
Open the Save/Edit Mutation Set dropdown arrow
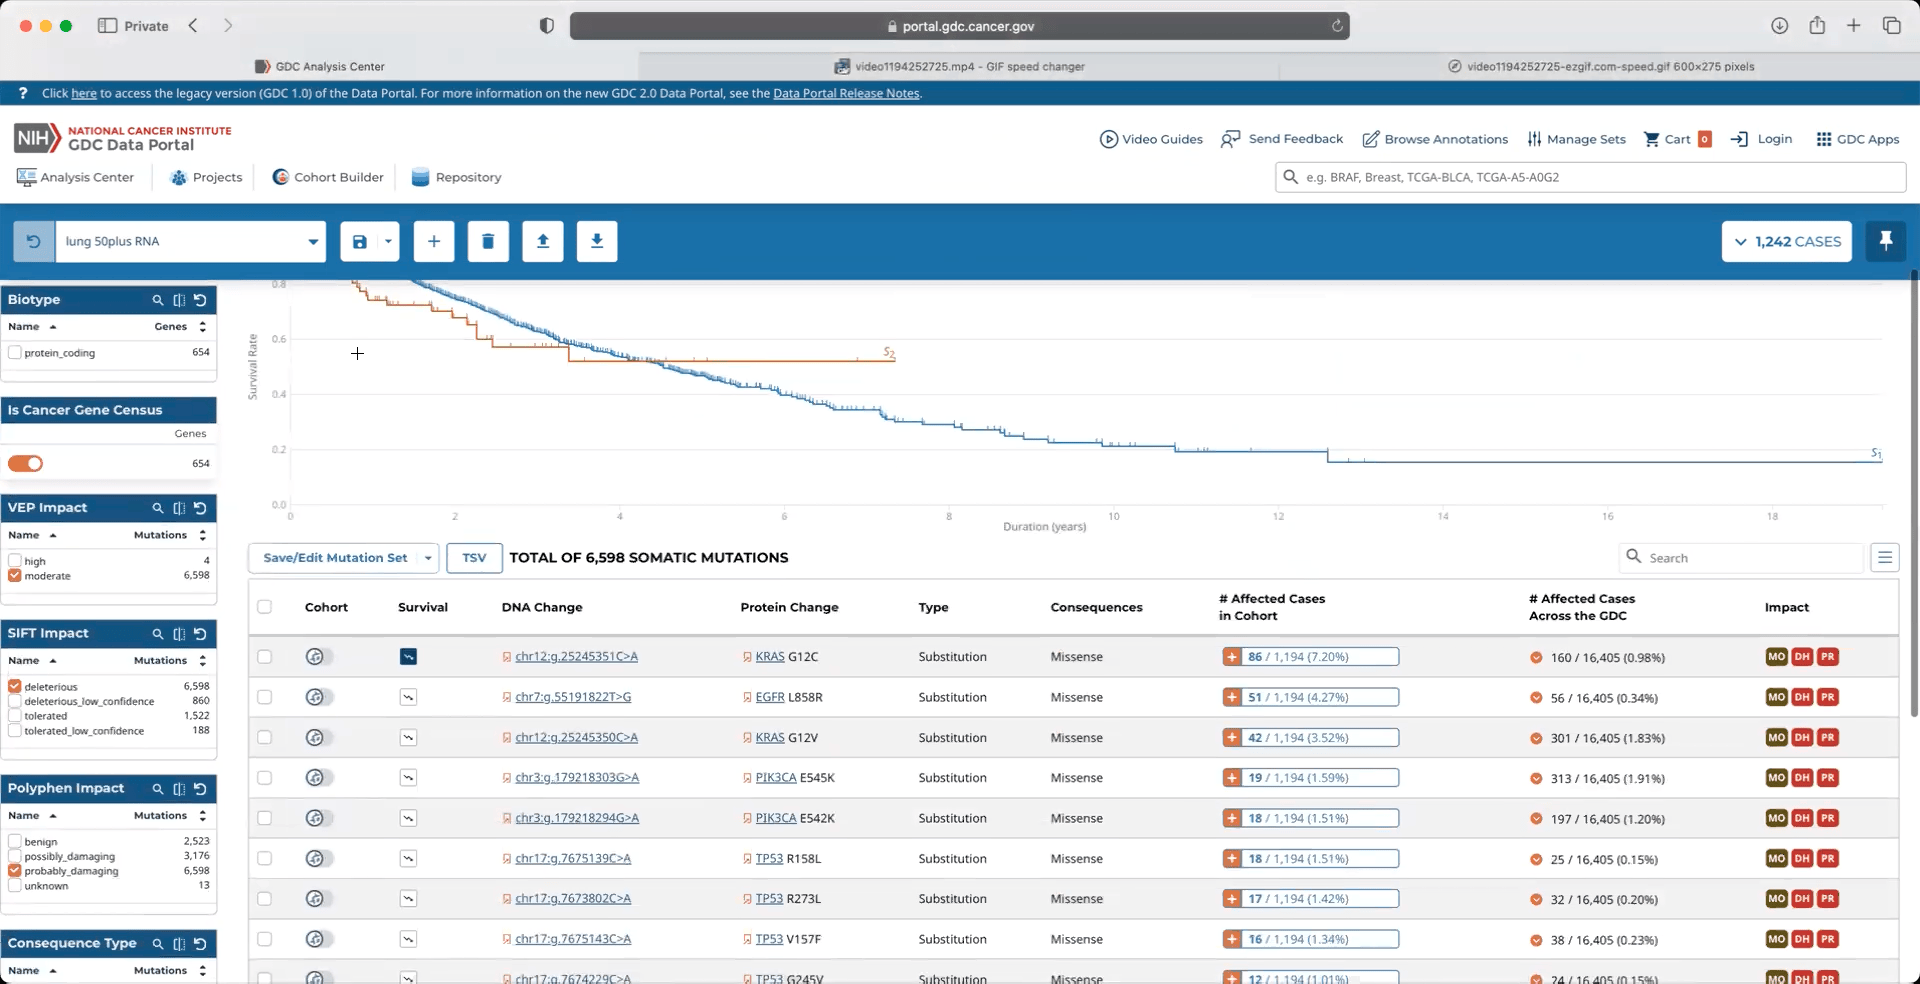[x=428, y=558]
